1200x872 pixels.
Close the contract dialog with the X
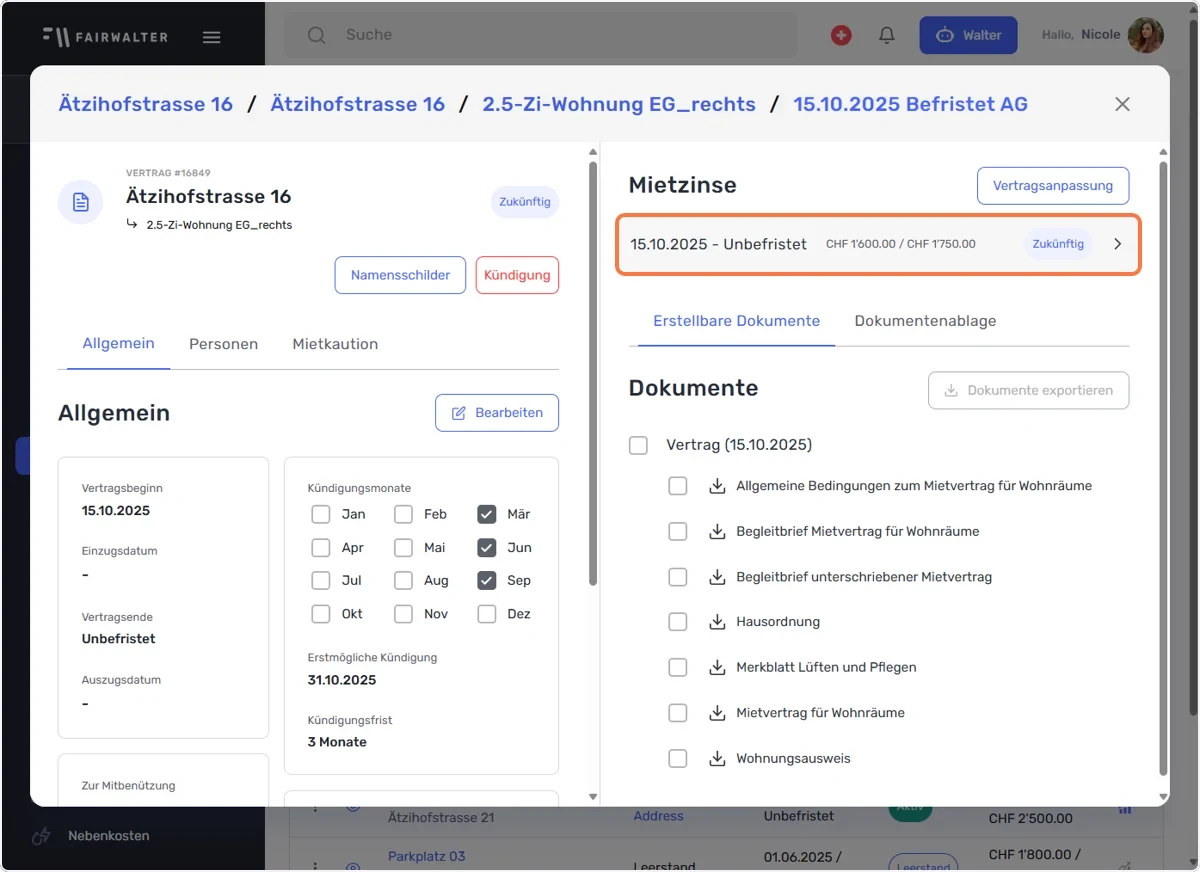(1123, 104)
